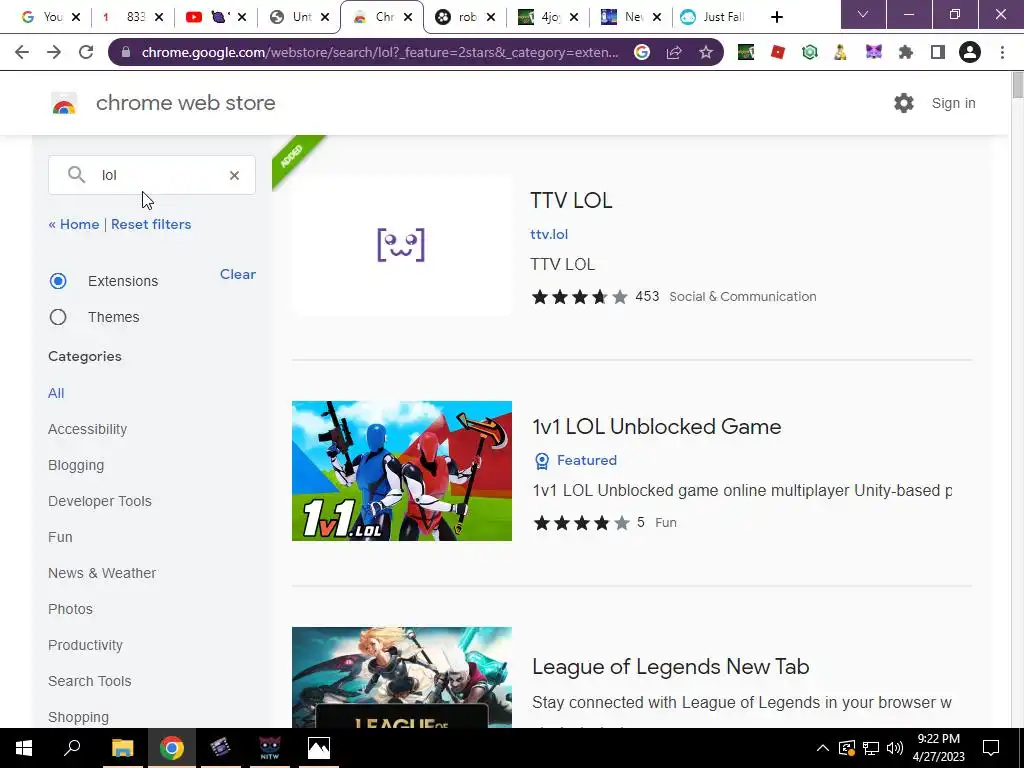This screenshot has height=768, width=1024.
Task: Select the All category
Action: (x=56, y=393)
